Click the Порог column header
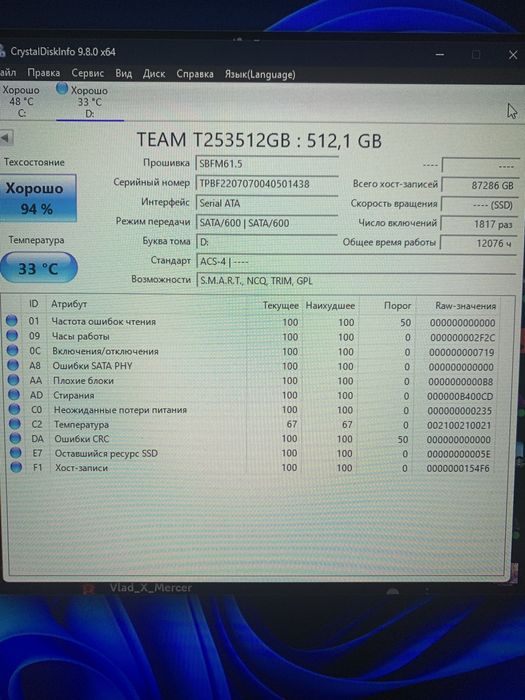The height and width of the screenshot is (700, 525). (x=397, y=306)
